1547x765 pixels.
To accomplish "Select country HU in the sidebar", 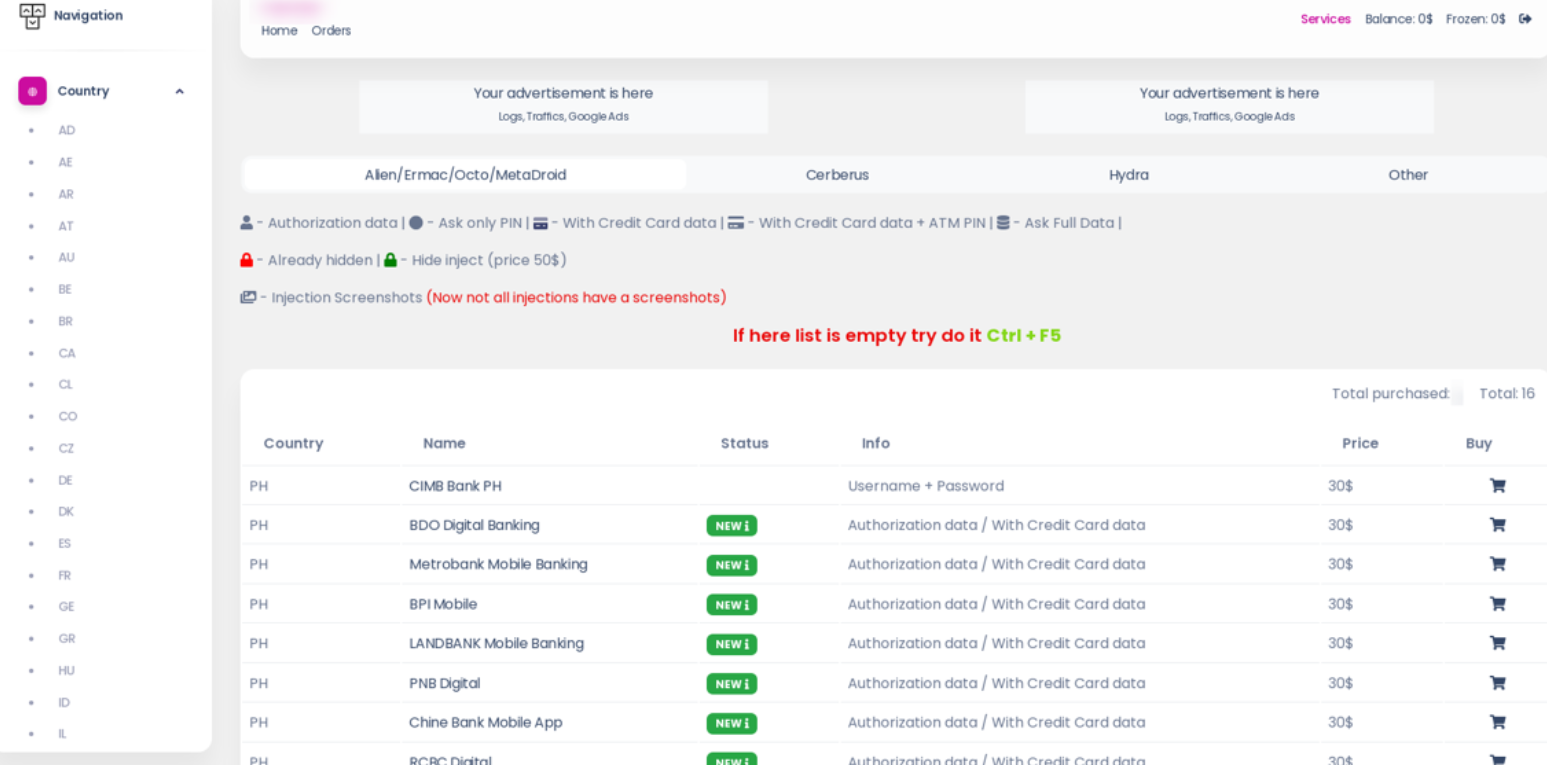I will pos(66,671).
